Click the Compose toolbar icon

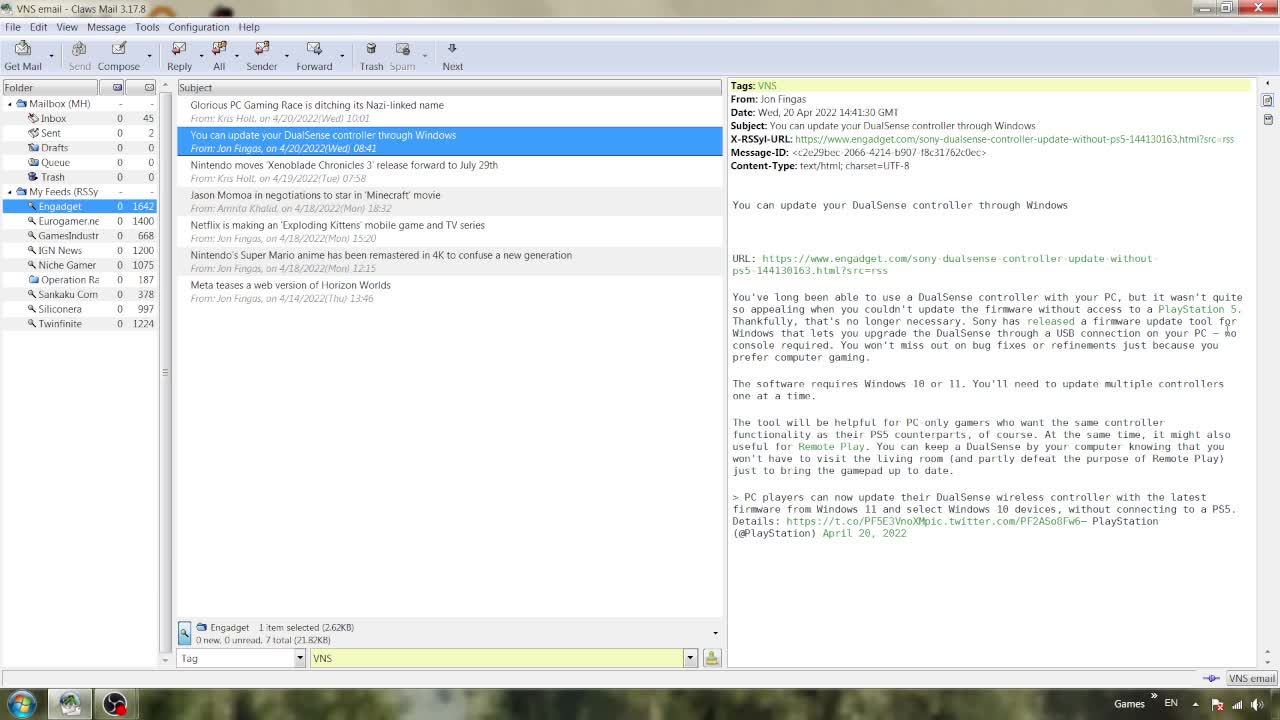pyautogui.click(x=118, y=55)
